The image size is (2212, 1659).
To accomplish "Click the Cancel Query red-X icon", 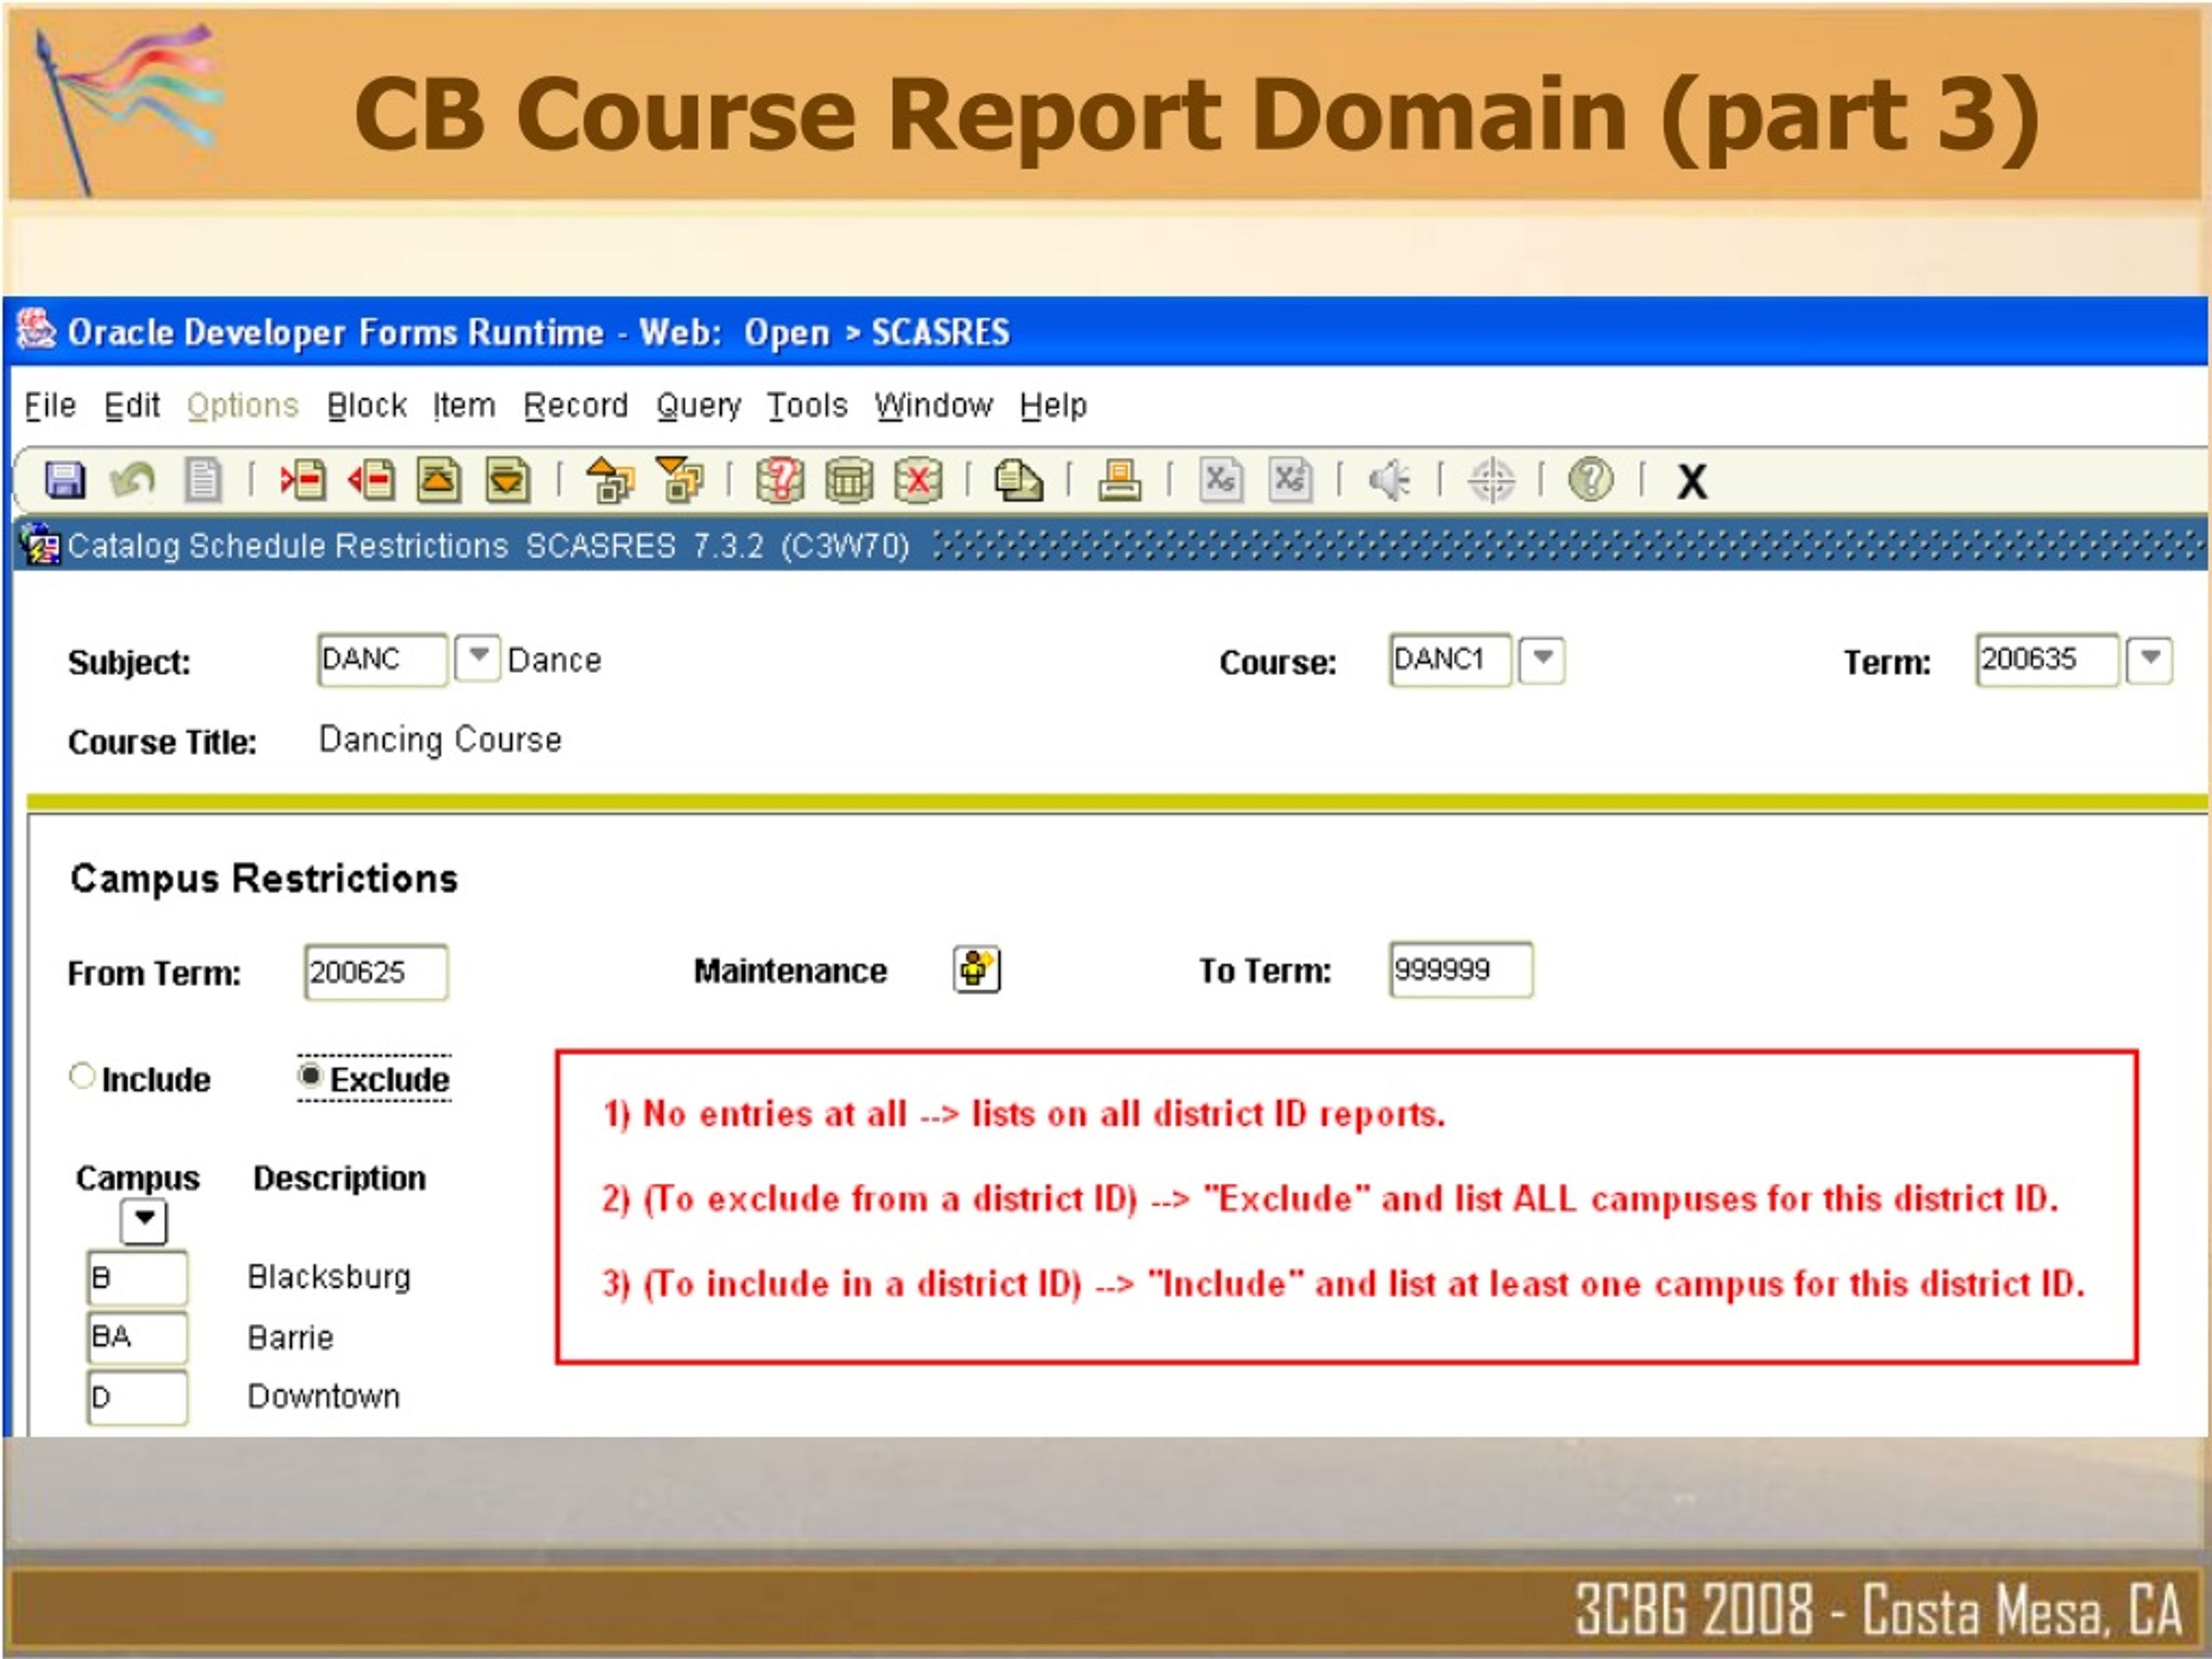I will point(918,481).
